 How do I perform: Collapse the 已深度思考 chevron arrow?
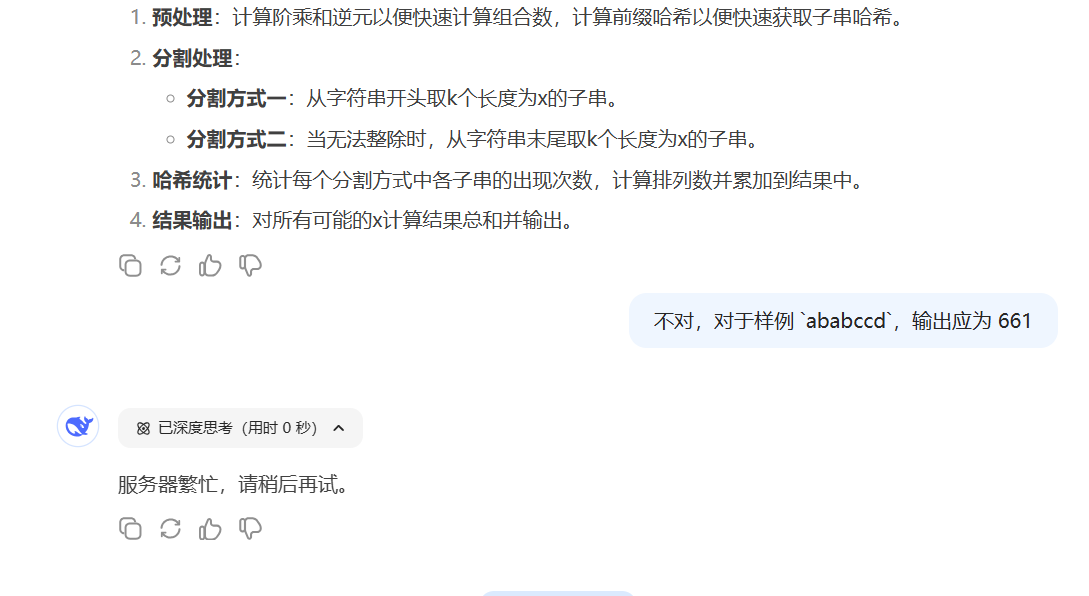coord(339,428)
